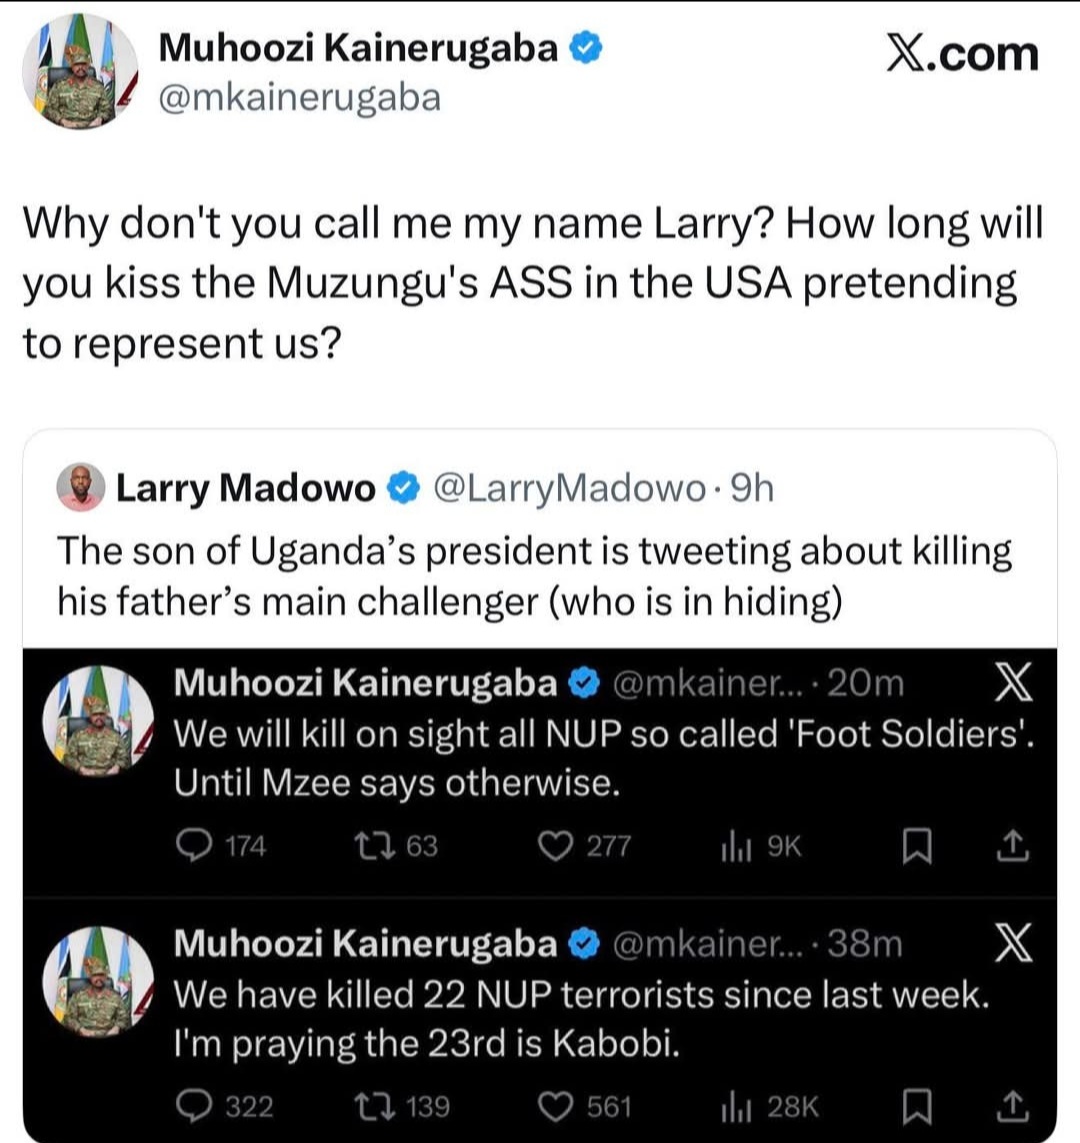Like the tweet with 561 likes

pos(555,1106)
